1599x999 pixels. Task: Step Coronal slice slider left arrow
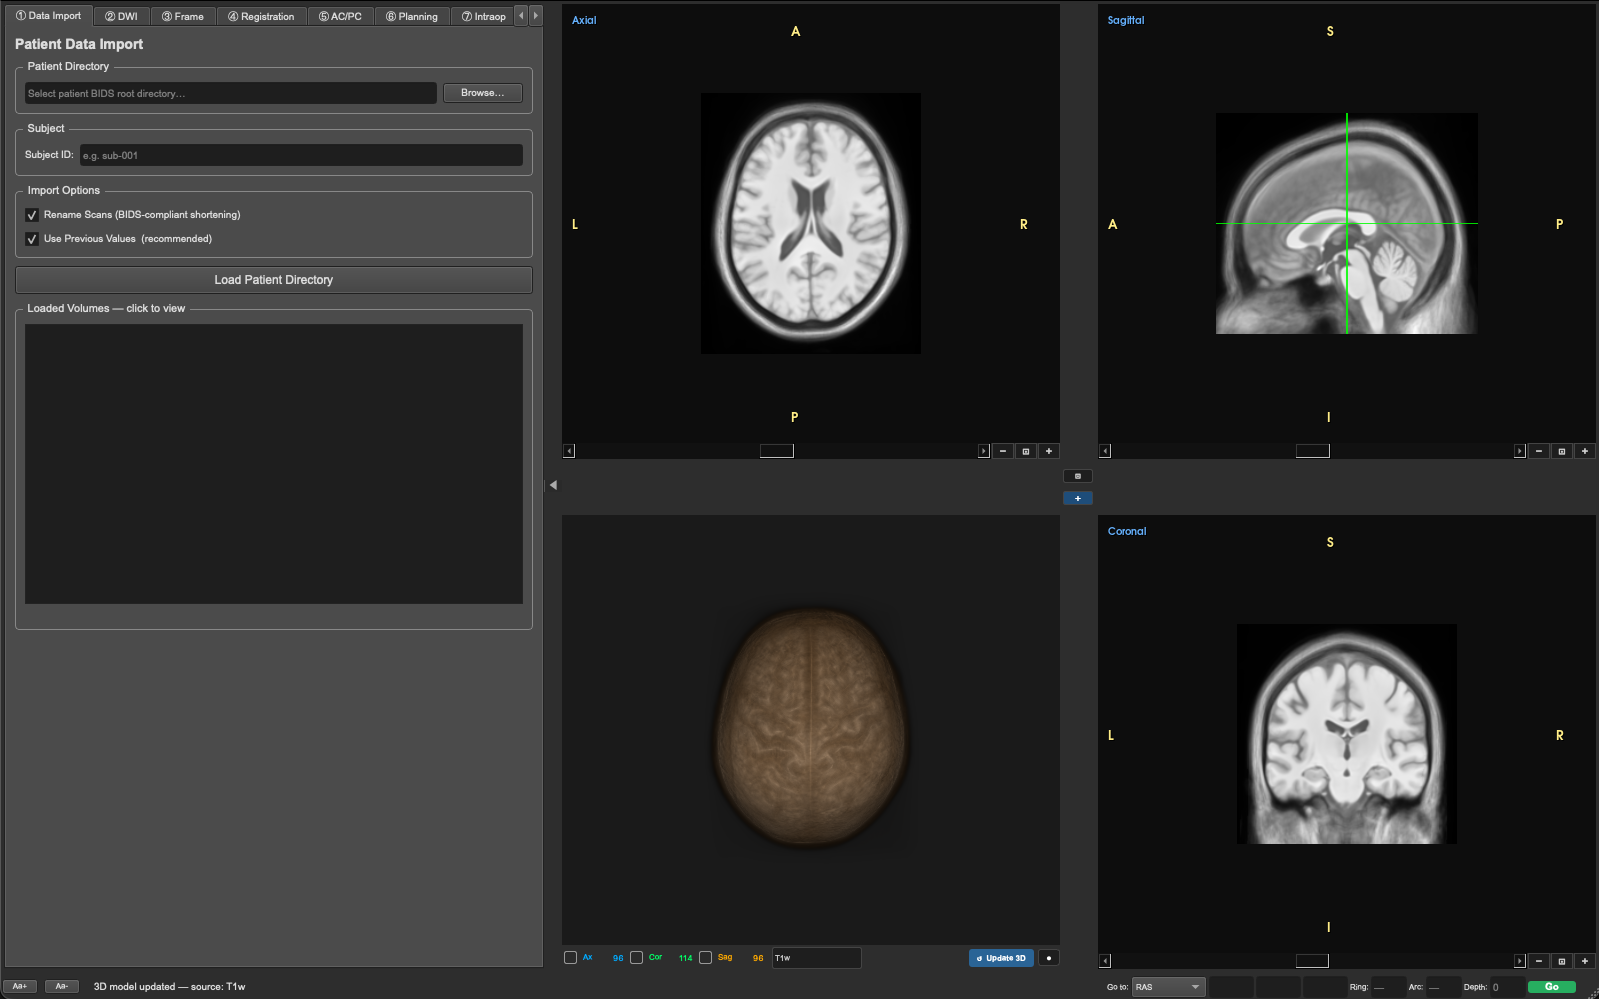point(1105,961)
